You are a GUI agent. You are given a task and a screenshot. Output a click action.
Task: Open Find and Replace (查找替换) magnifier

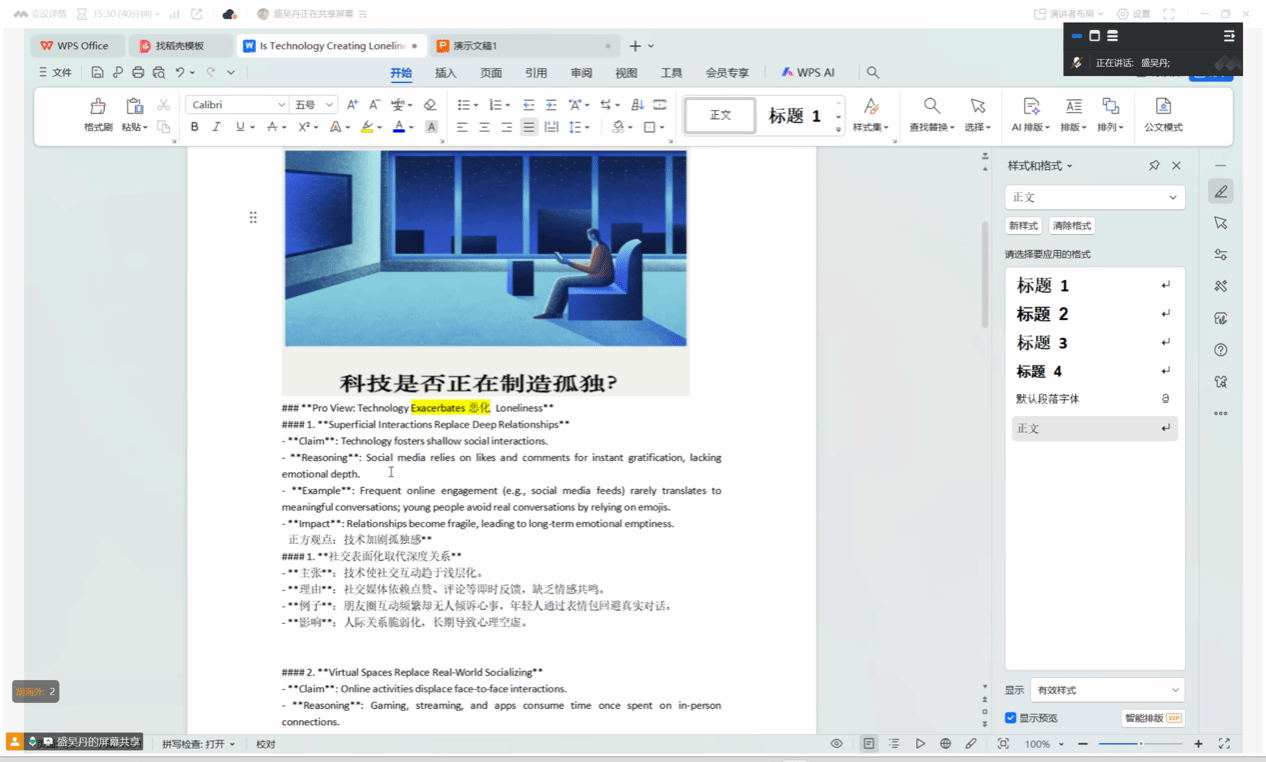[x=931, y=106]
